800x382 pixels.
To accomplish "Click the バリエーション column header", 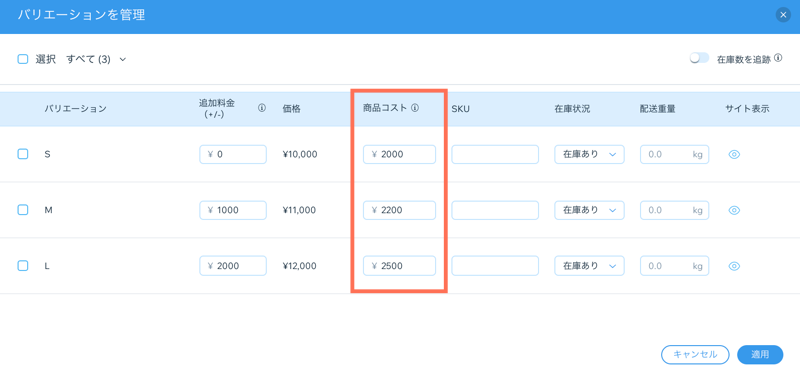I will (75, 109).
